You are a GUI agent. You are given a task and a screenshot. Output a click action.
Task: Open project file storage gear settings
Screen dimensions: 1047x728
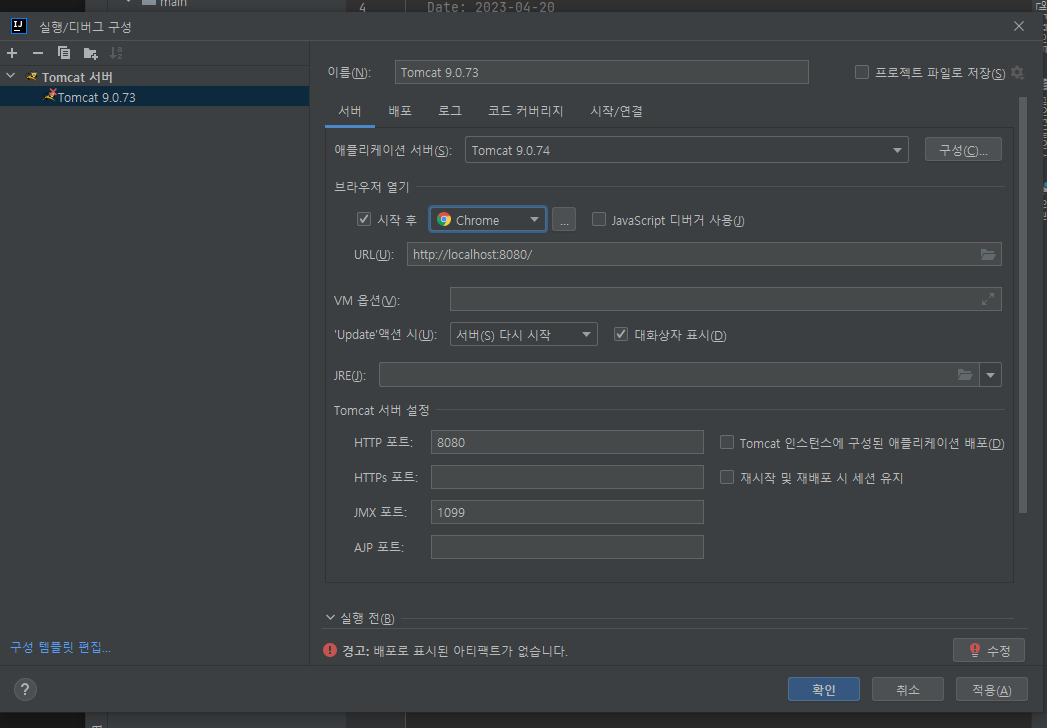1018,72
